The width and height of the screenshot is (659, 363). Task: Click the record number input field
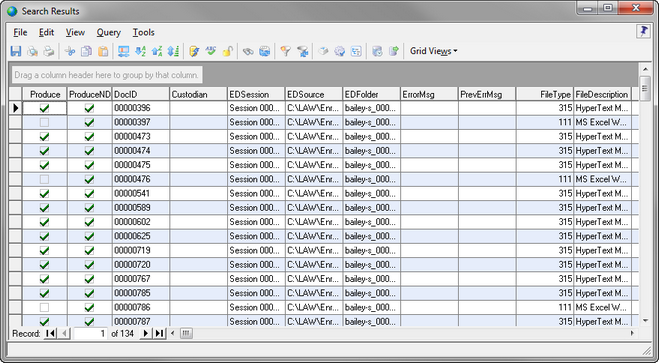click(x=90, y=334)
